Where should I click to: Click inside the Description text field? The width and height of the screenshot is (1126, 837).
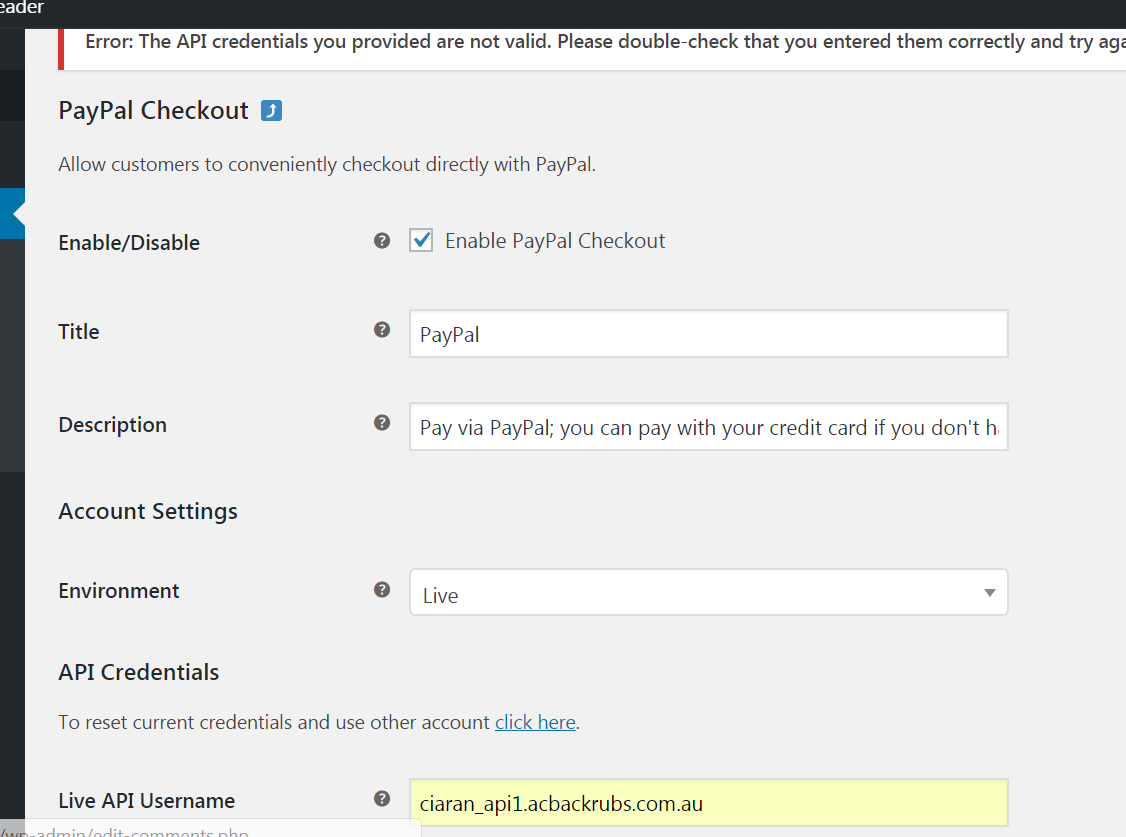(x=708, y=427)
